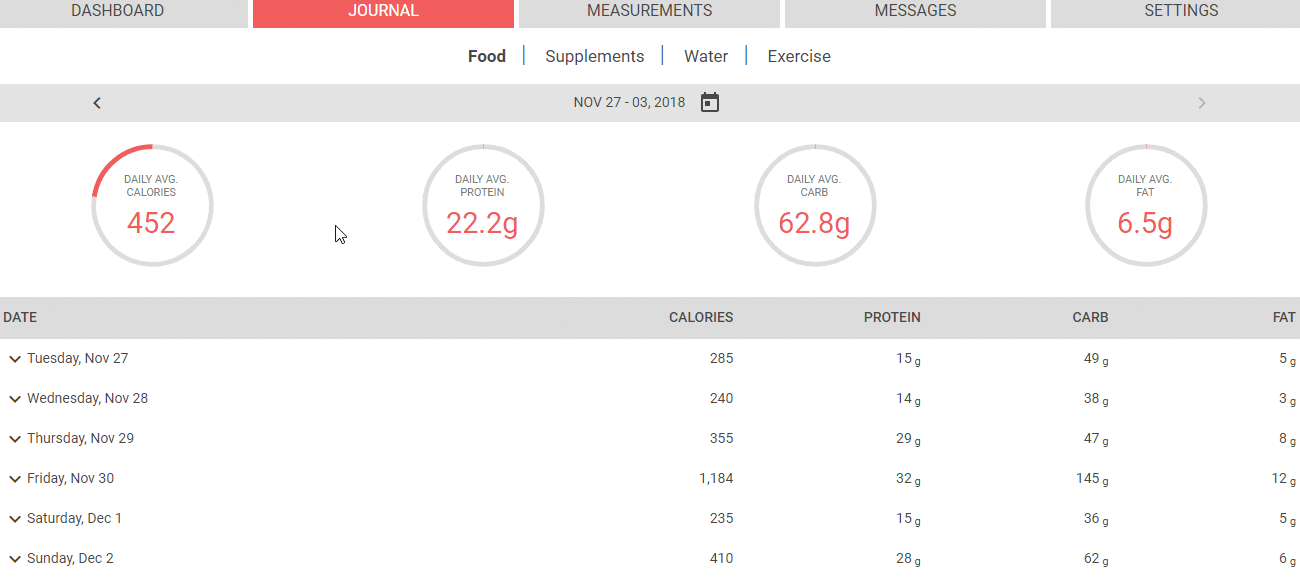Click the Daily Avg. Protein gauge
The image size is (1300, 578).
pyautogui.click(x=482, y=205)
